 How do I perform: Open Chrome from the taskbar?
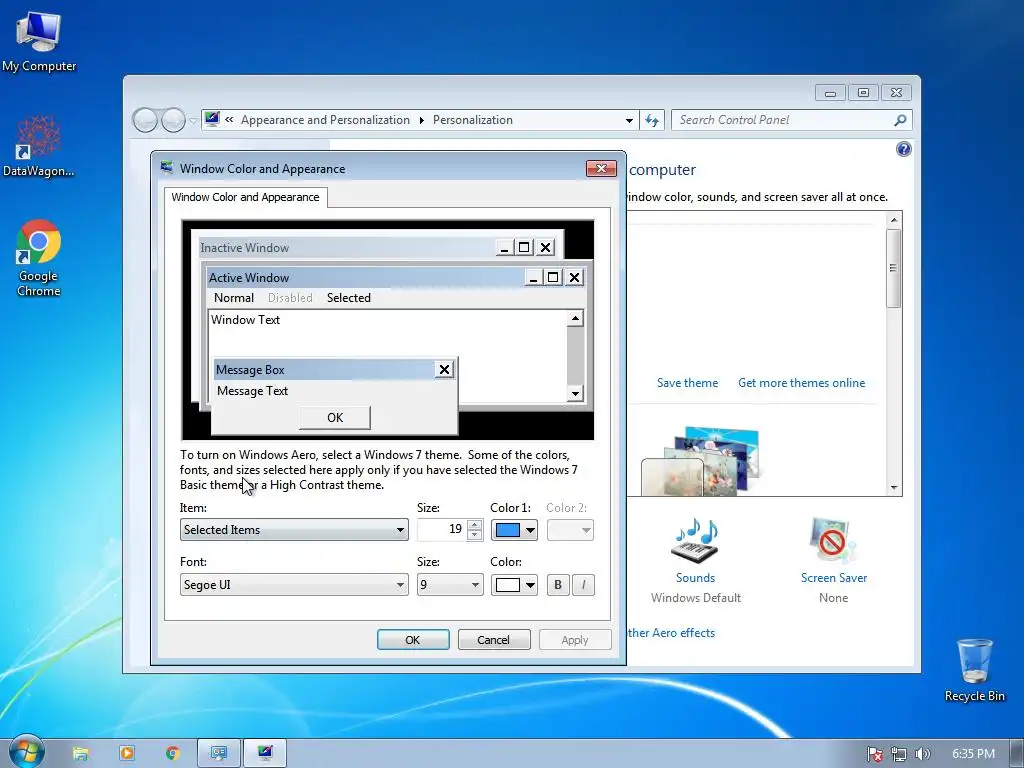[172, 753]
